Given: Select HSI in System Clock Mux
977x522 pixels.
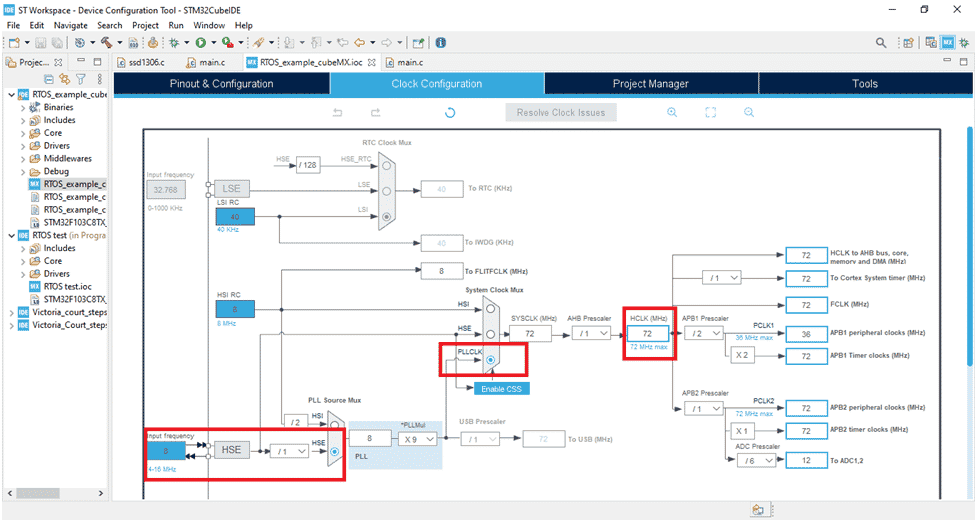Looking at the screenshot, I should [490, 308].
